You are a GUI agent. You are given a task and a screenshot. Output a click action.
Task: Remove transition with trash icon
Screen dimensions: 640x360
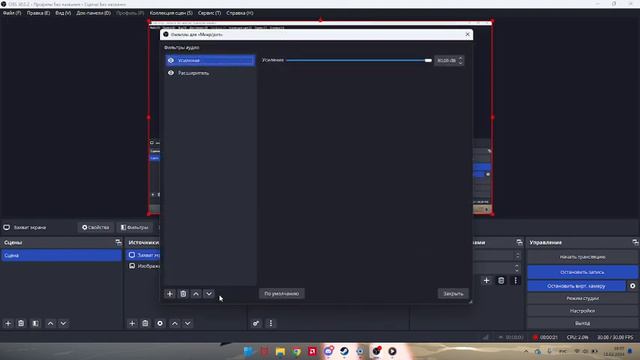[x=501, y=281]
